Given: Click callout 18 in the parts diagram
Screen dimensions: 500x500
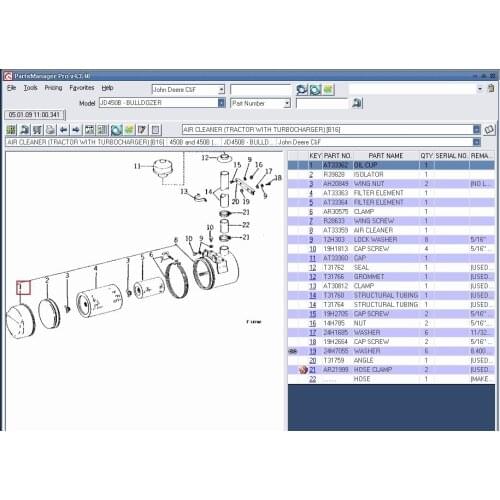Looking at the screenshot, I should click(x=278, y=178).
